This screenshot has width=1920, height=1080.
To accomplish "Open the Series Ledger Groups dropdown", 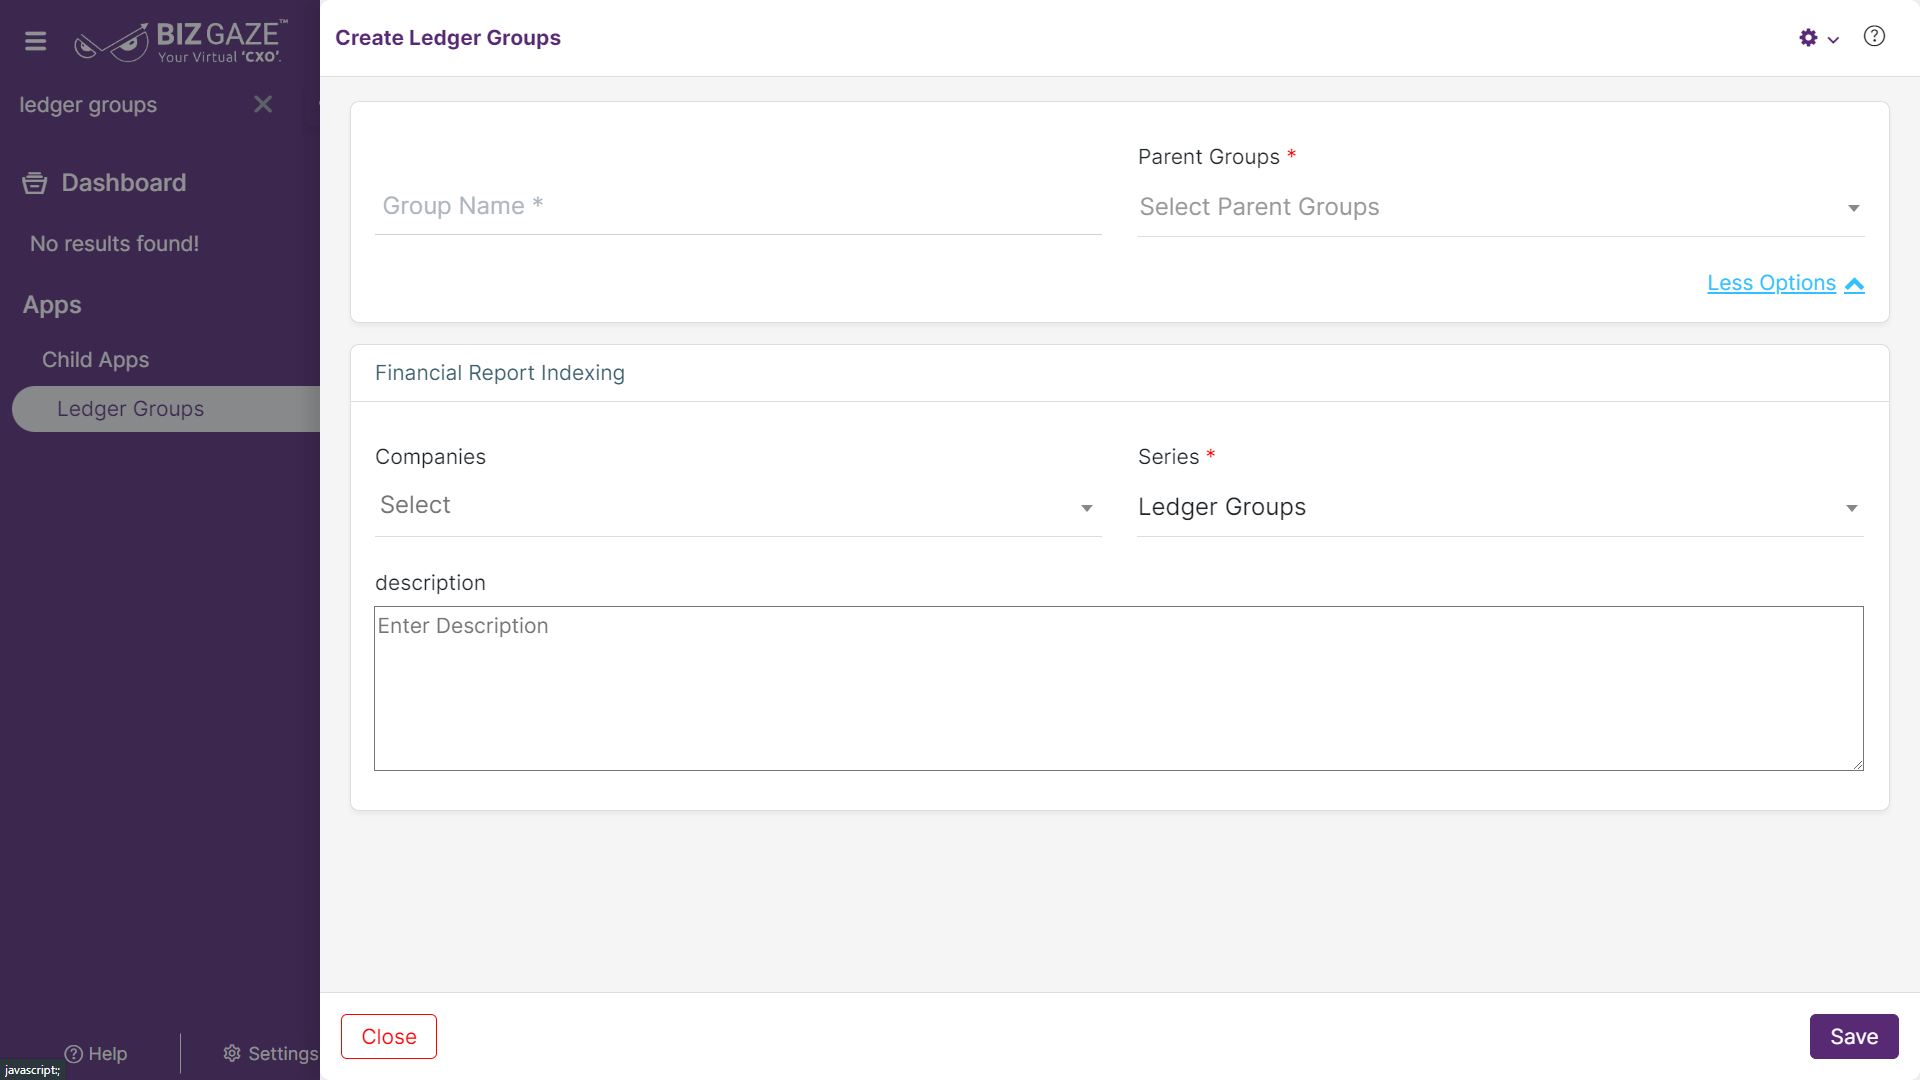I will tap(1500, 507).
